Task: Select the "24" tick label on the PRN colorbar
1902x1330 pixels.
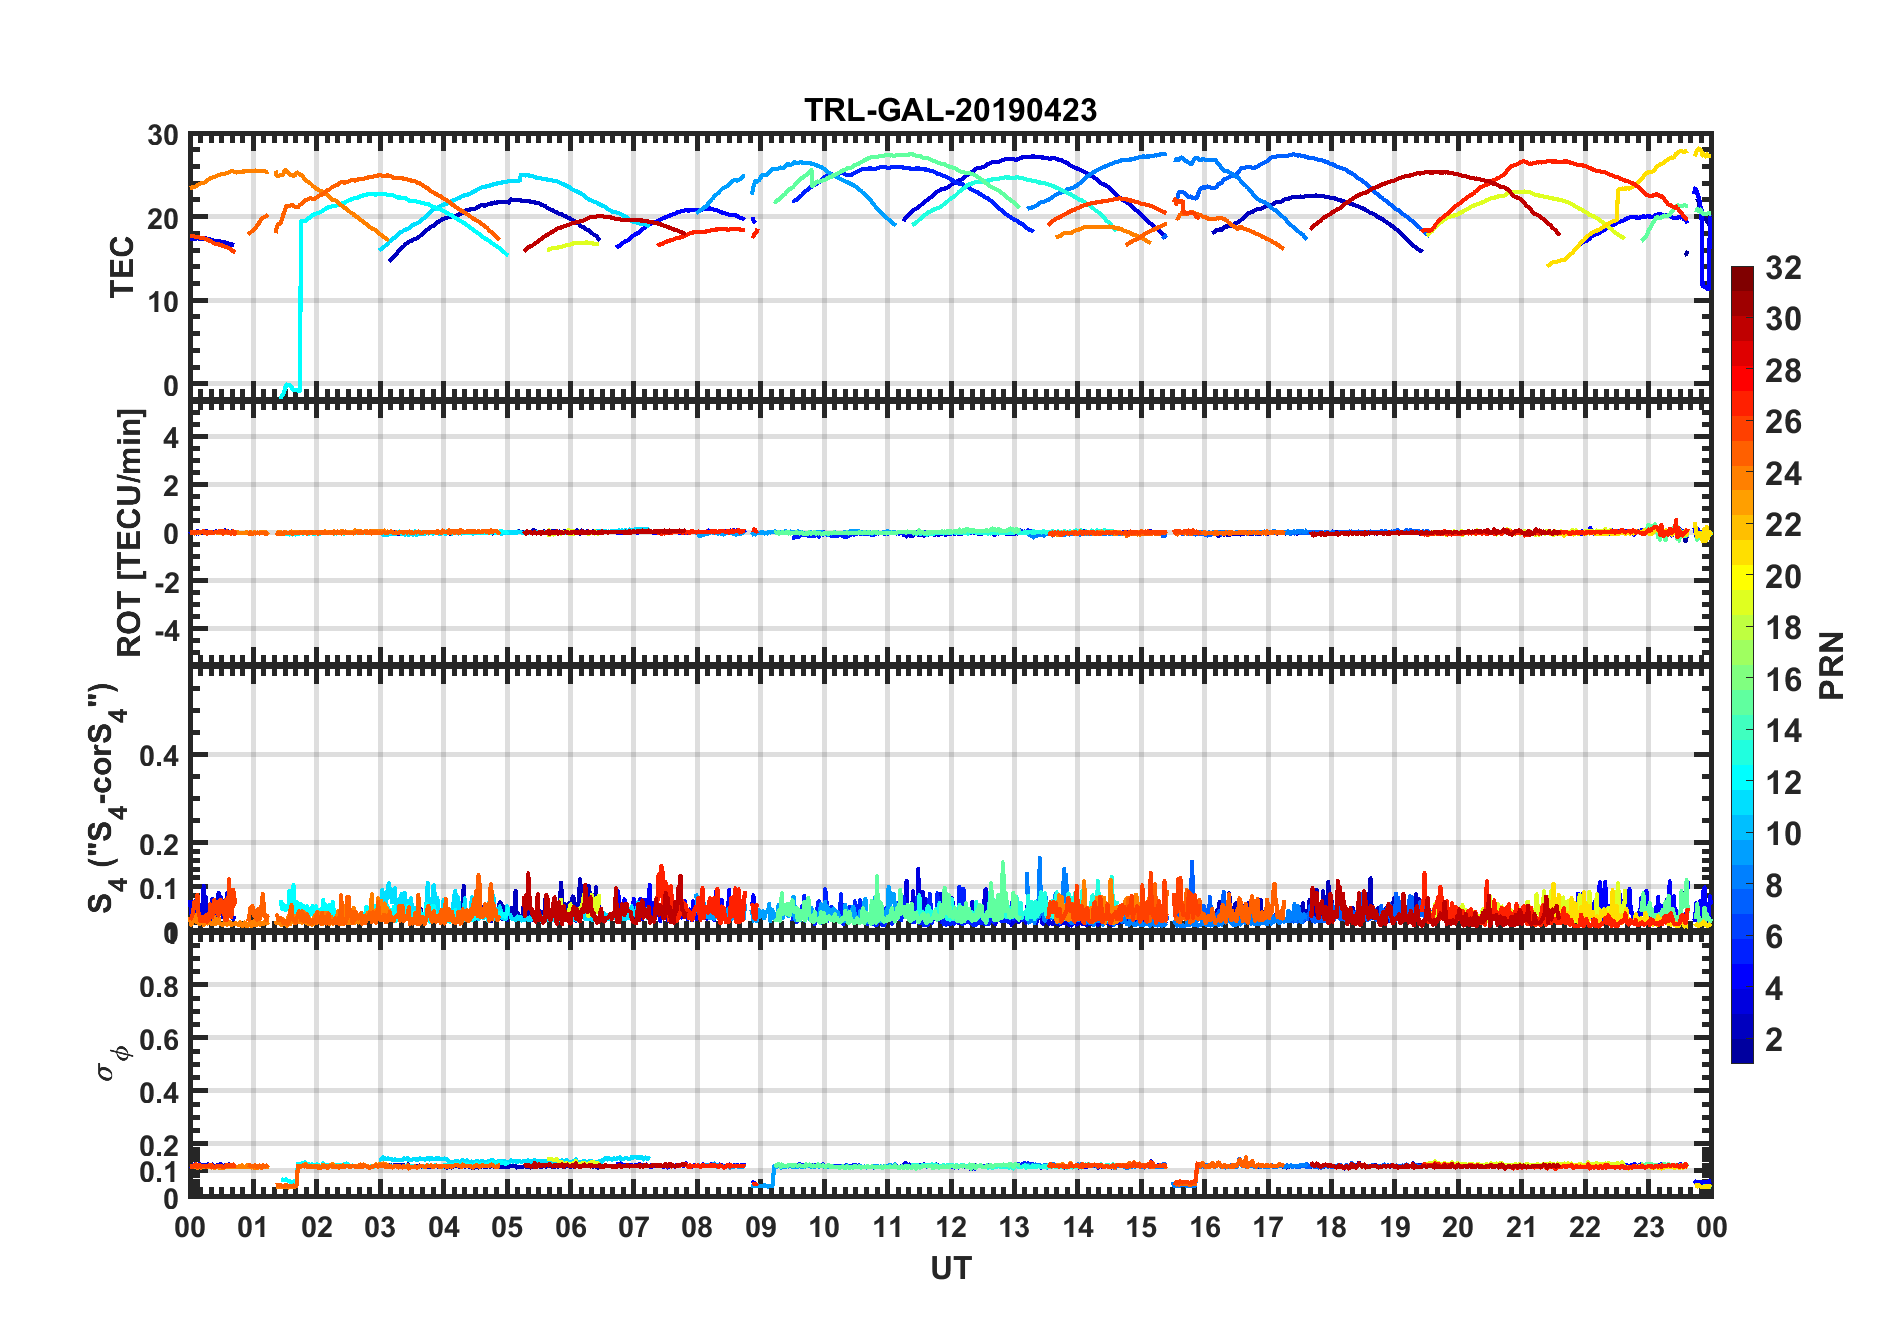Action: click(x=1784, y=473)
